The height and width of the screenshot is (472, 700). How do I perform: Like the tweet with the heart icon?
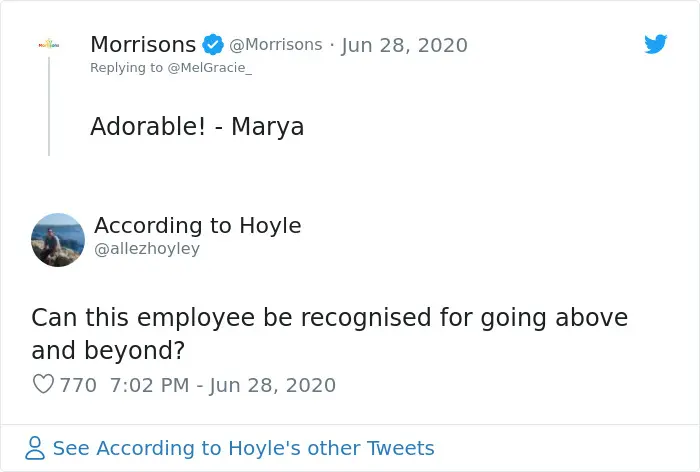point(43,384)
